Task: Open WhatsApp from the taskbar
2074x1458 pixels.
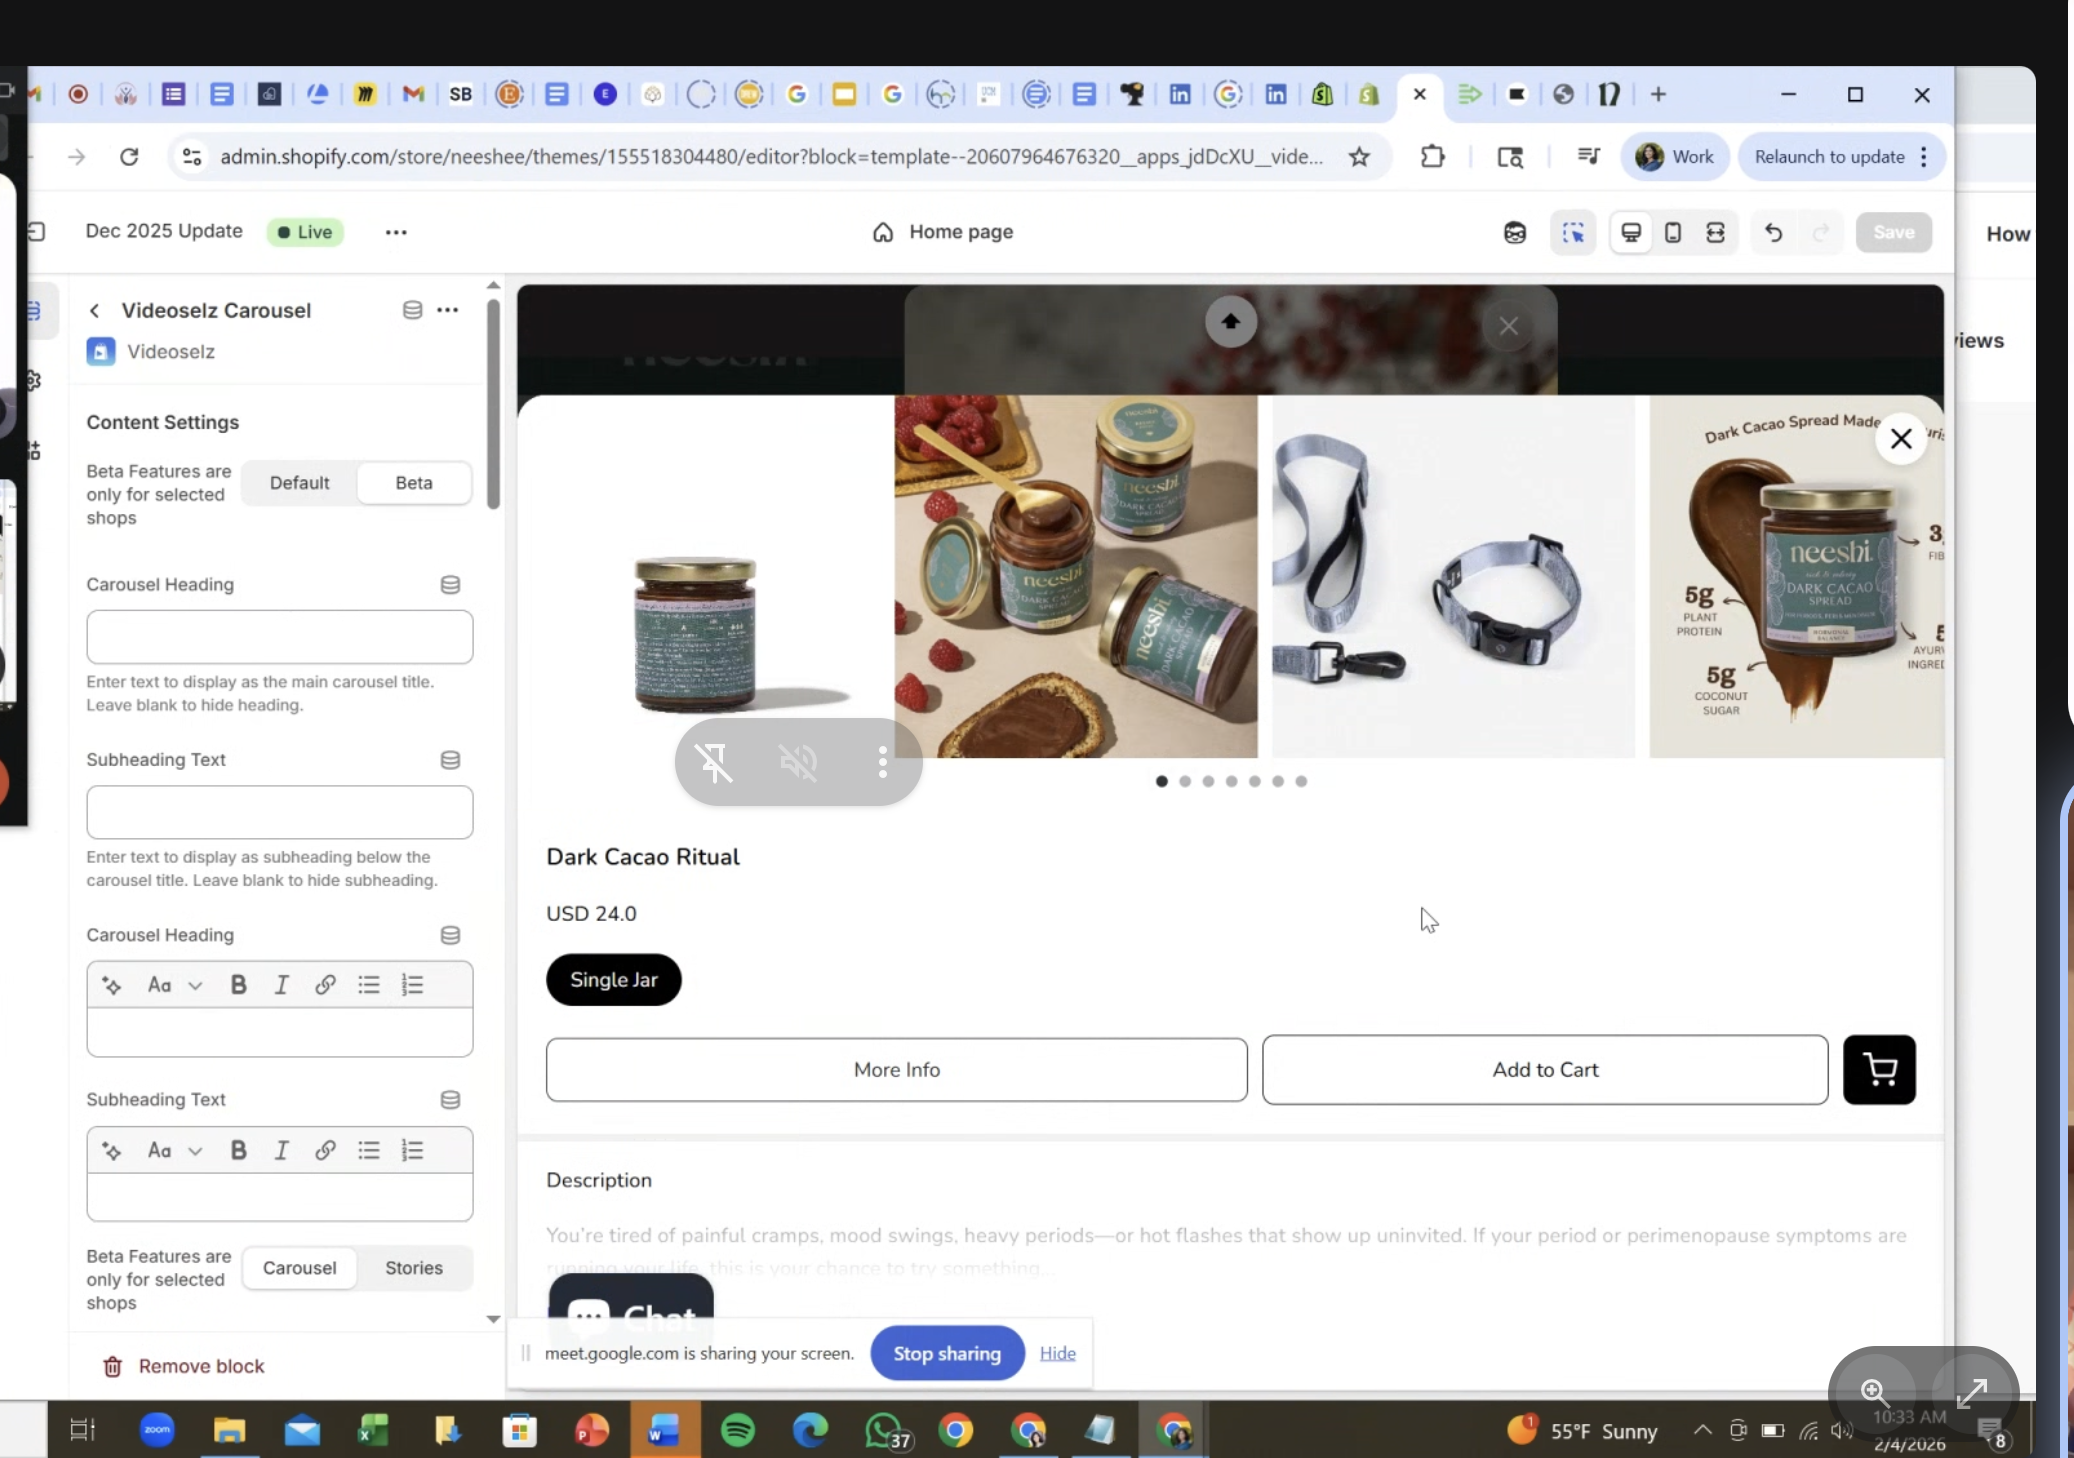Action: tap(887, 1431)
